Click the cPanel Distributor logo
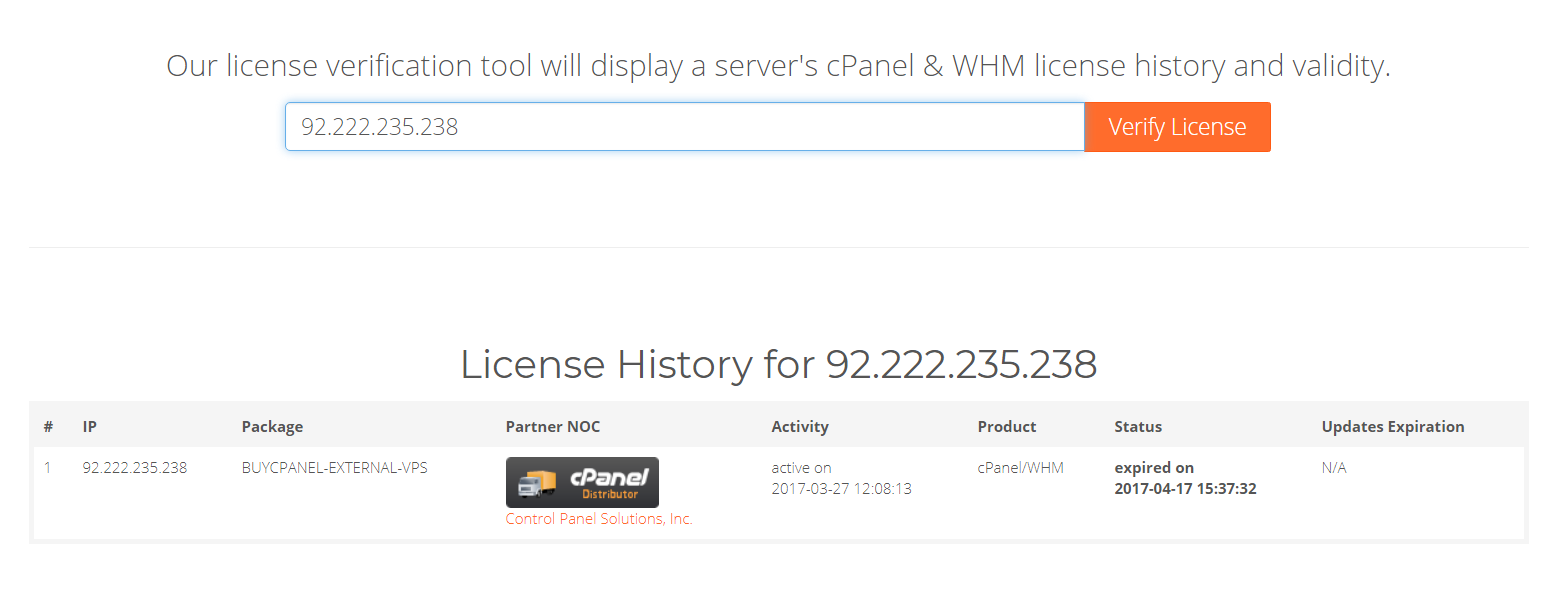Screen dimensions: 1555x596 [582, 482]
